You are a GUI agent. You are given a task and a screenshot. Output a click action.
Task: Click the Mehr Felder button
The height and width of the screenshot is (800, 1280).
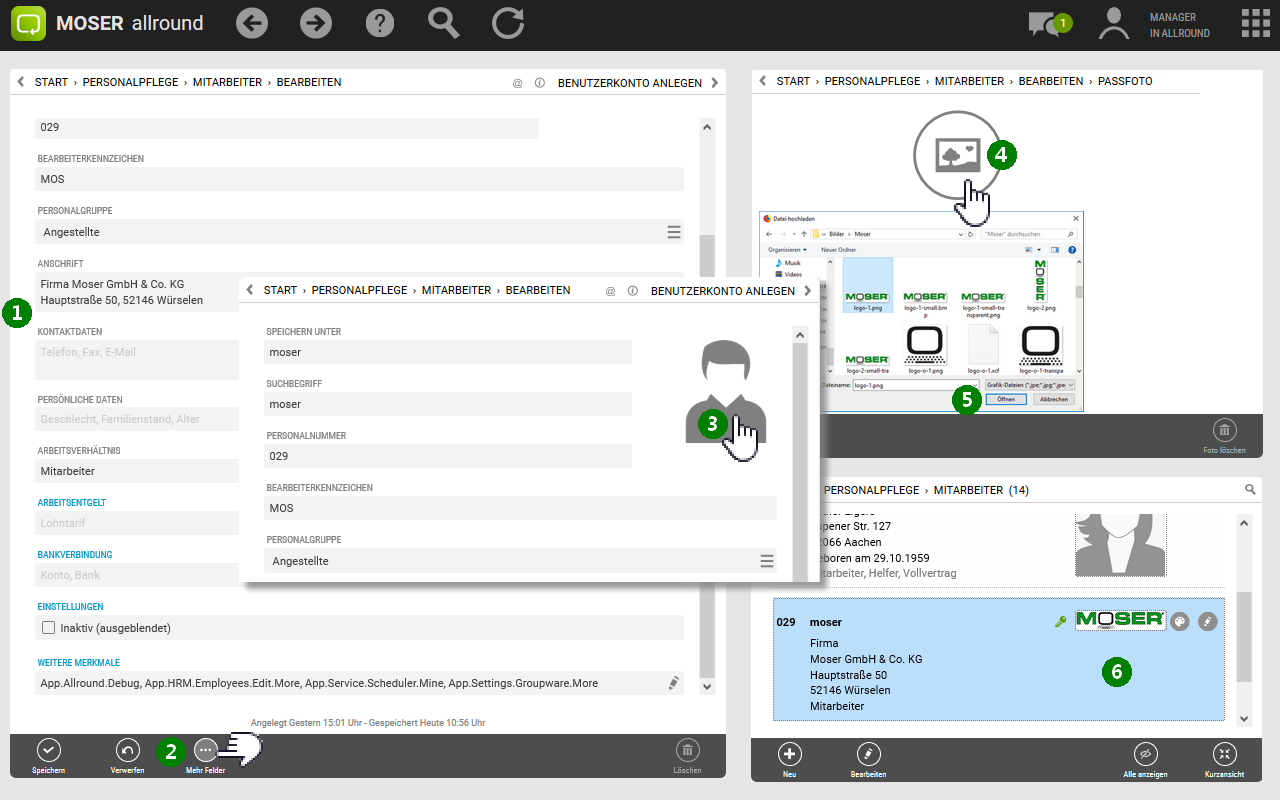click(205, 750)
